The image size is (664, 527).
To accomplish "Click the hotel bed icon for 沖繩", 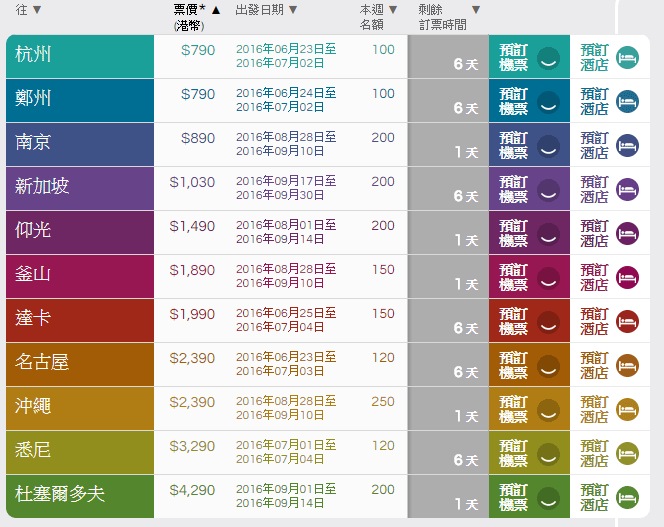I will (627, 410).
